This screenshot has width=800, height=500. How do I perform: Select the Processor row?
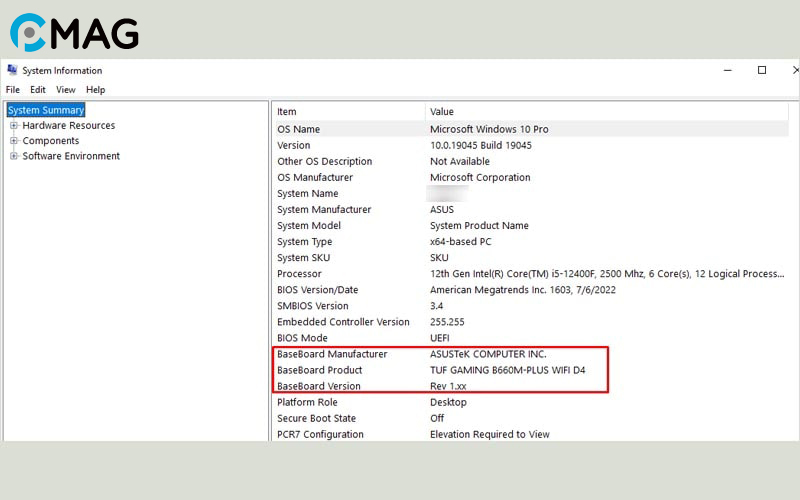(299, 274)
